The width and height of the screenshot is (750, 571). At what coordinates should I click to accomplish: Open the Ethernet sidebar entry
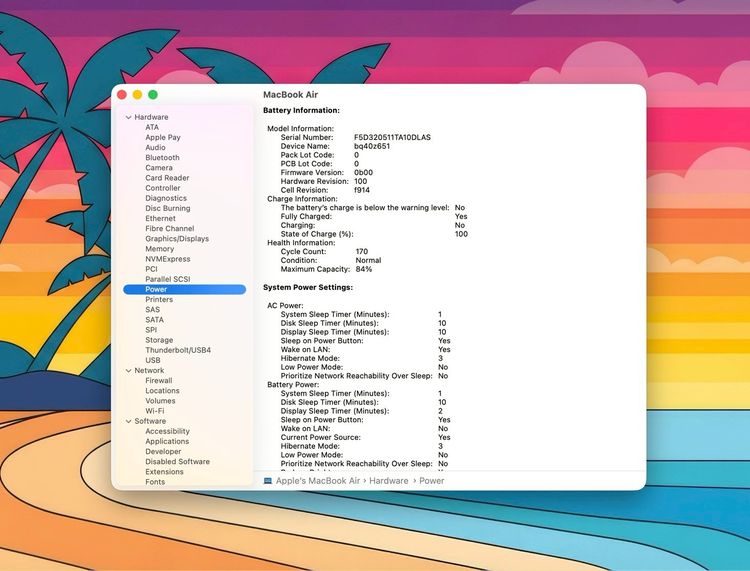[x=161, y=218]
